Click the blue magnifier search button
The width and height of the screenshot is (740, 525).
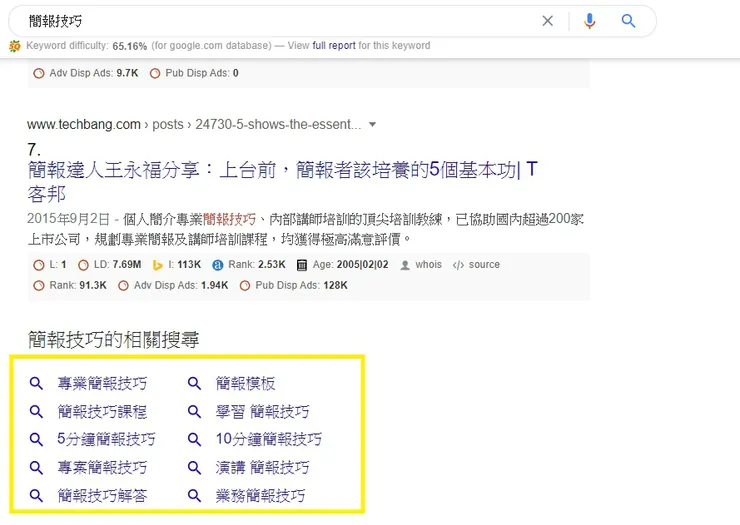point(628,21)
